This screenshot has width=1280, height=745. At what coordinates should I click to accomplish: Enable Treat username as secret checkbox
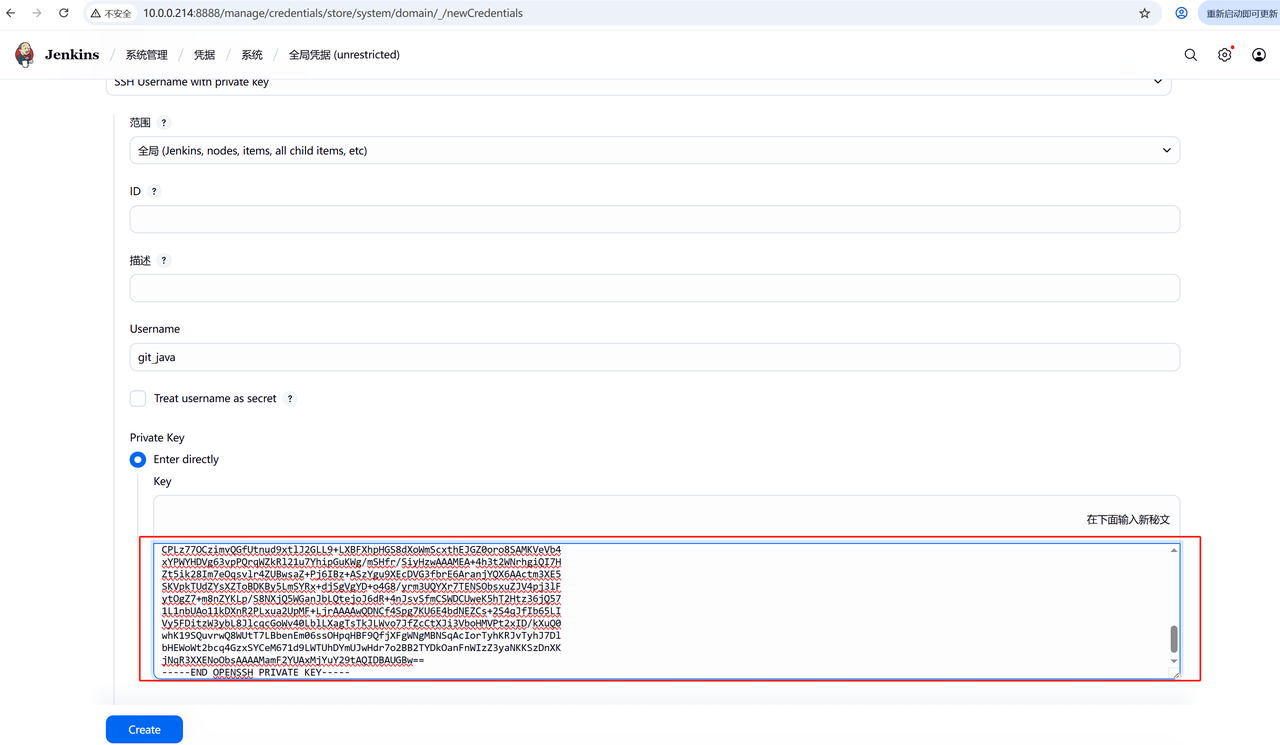(138, 398)
